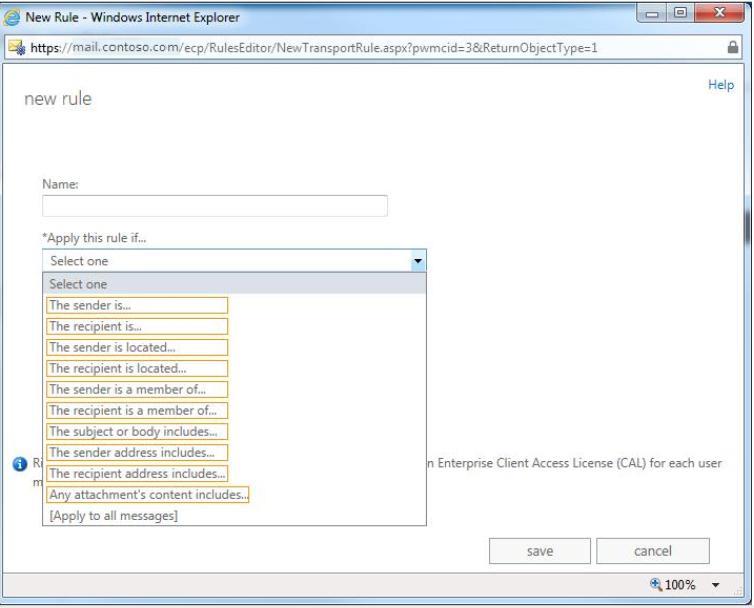Click the vertical scrollbar thumb on right edge
This screenshot has height=608, width=754.
click(x=748, y=227)
